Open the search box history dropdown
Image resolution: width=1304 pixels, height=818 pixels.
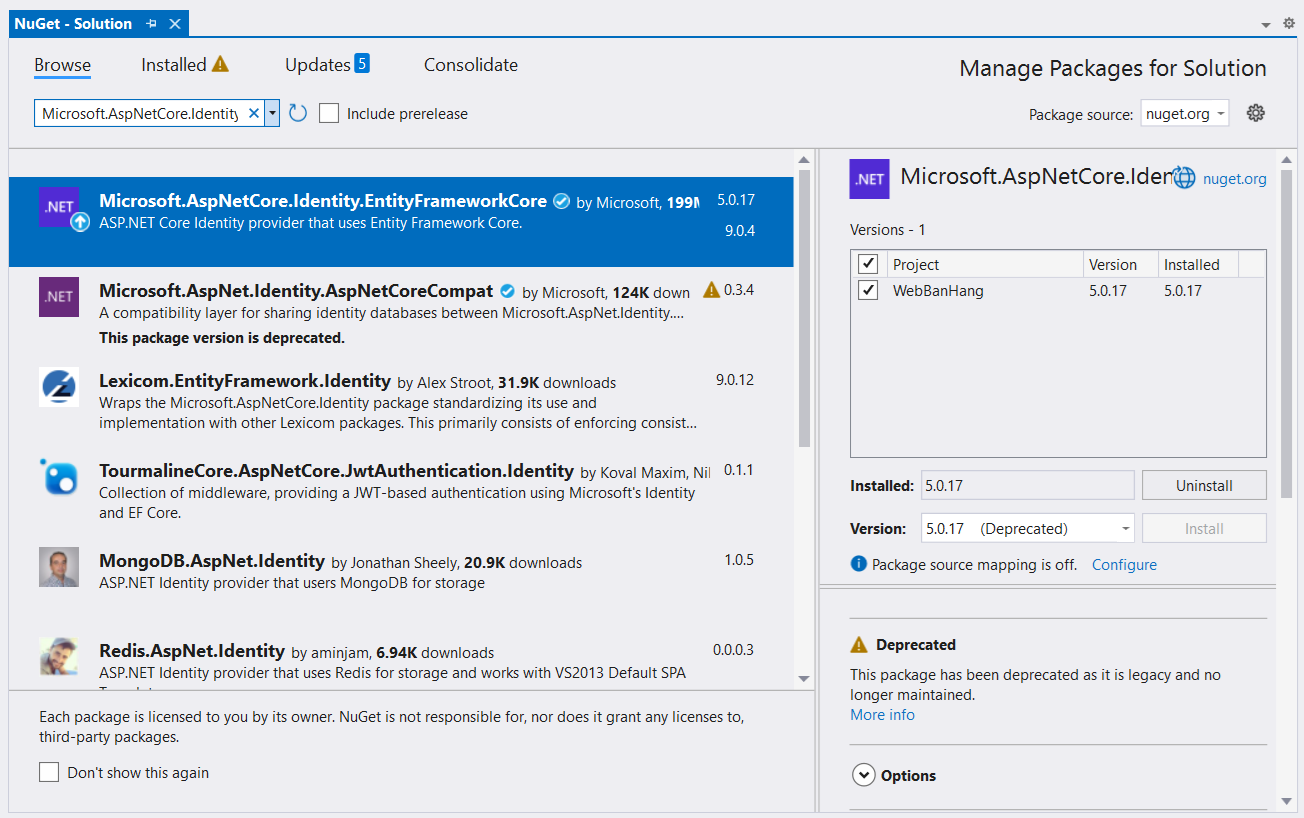point(272,113)
